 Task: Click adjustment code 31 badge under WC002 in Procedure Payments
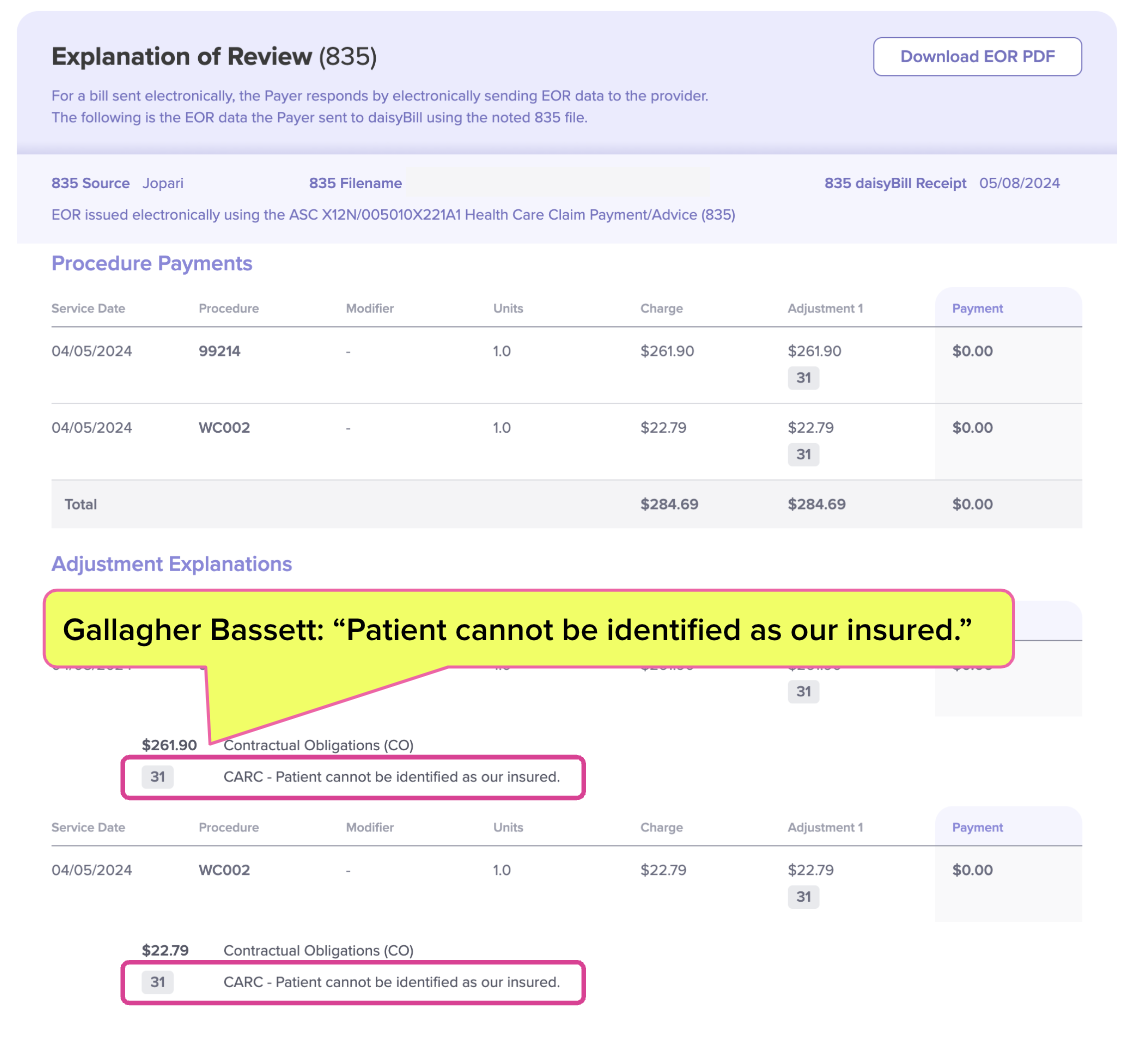coord(803,454)
